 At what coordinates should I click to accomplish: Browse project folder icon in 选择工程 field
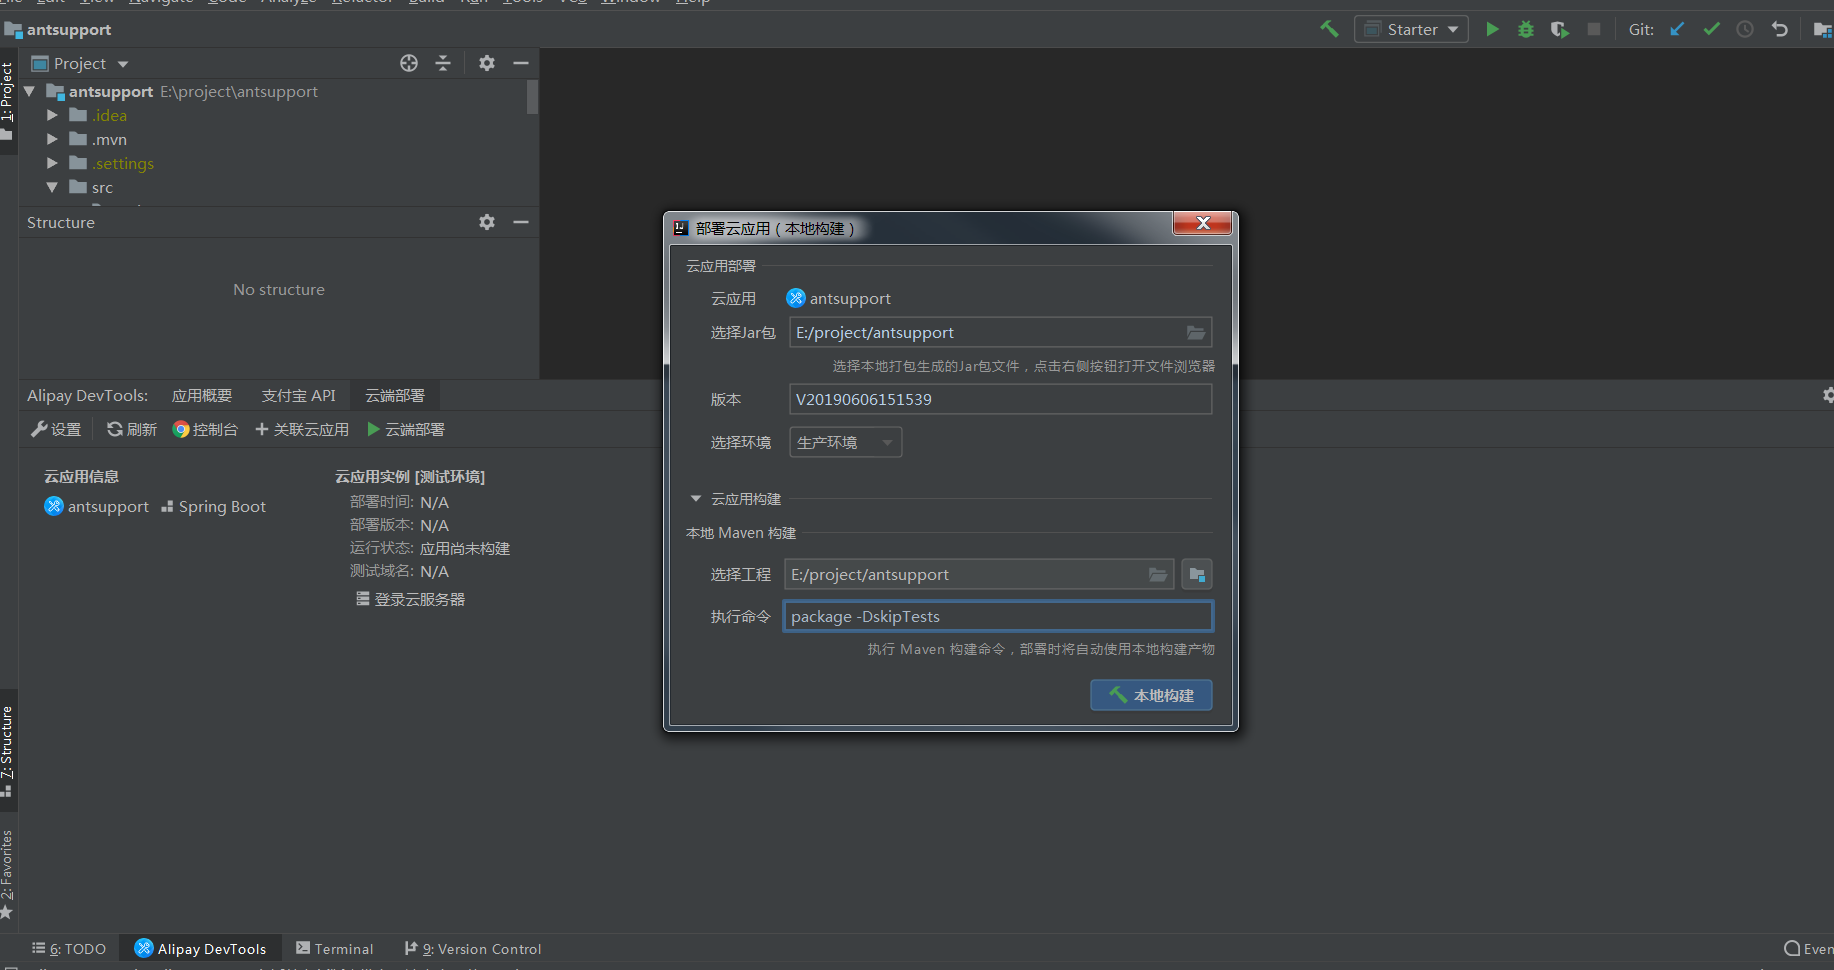coord(1158,575)
